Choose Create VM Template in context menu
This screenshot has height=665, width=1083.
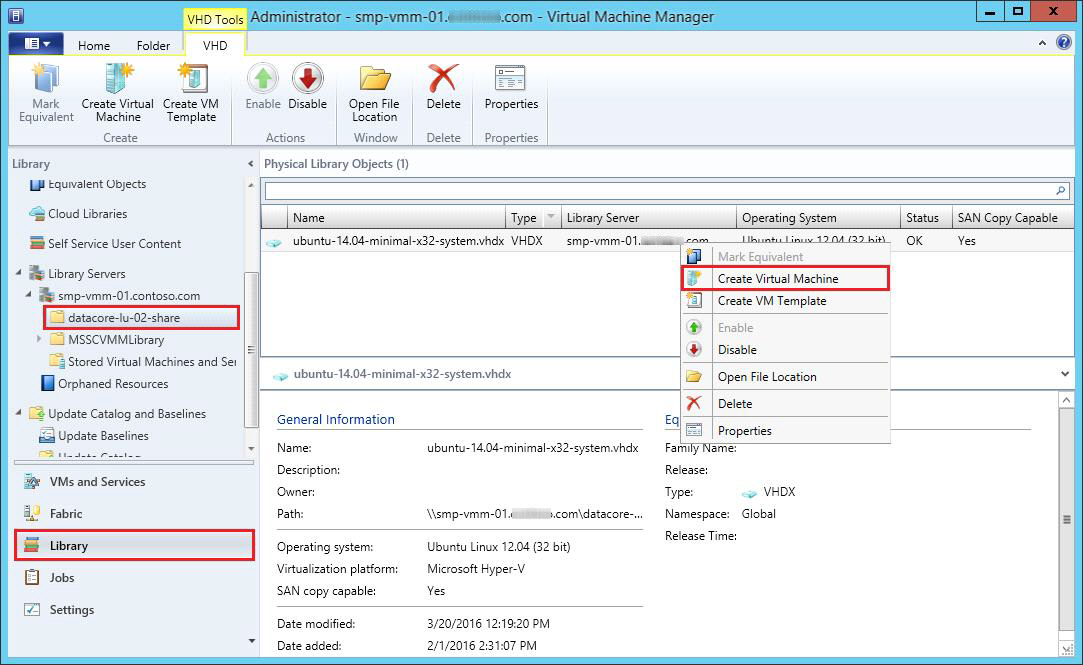[771, 301]
